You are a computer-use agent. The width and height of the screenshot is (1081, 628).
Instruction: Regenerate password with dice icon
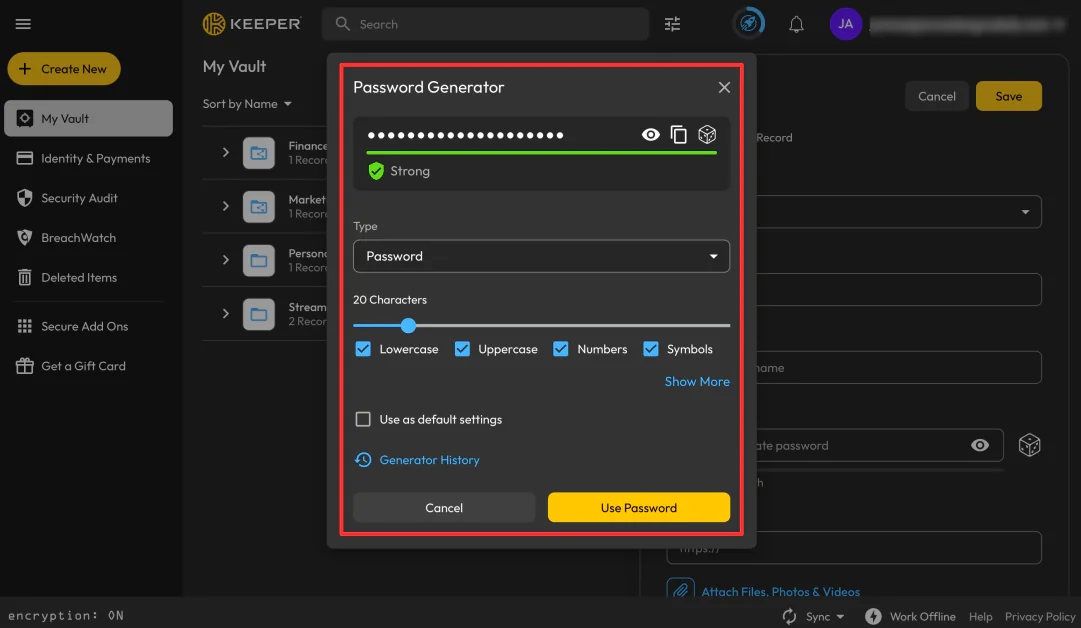point(707,134)
